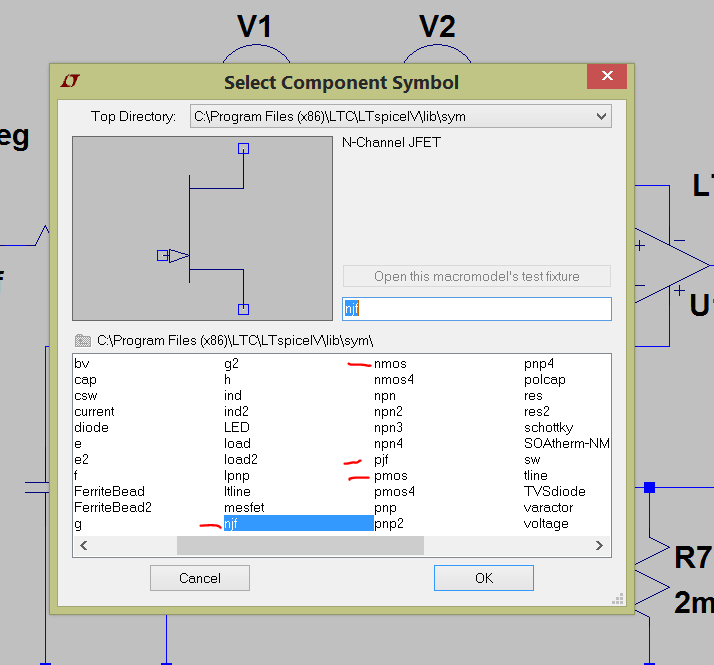Image resolution: width=714 pixels, height=665 pixels.
Task: Select the pjf component
Action: pyautogui.click(x=381, y=459)
